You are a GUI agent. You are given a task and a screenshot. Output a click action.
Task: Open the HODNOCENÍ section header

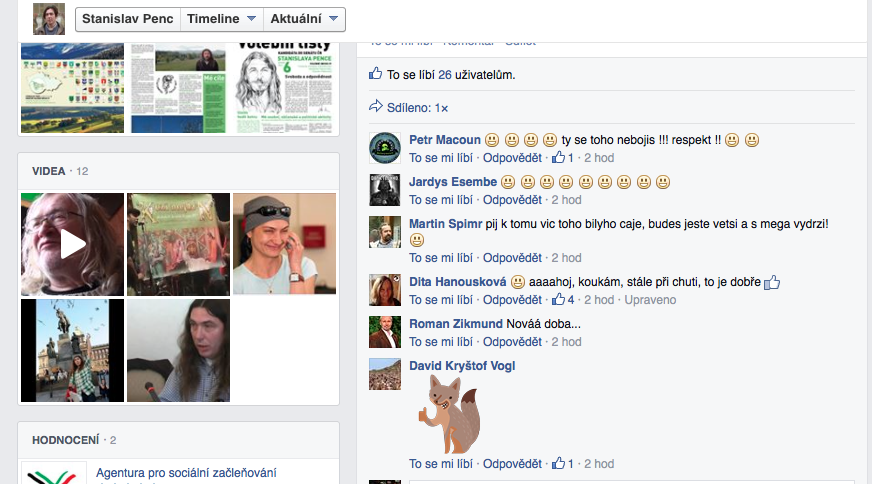pyautogui.click(x=66, y=441)
